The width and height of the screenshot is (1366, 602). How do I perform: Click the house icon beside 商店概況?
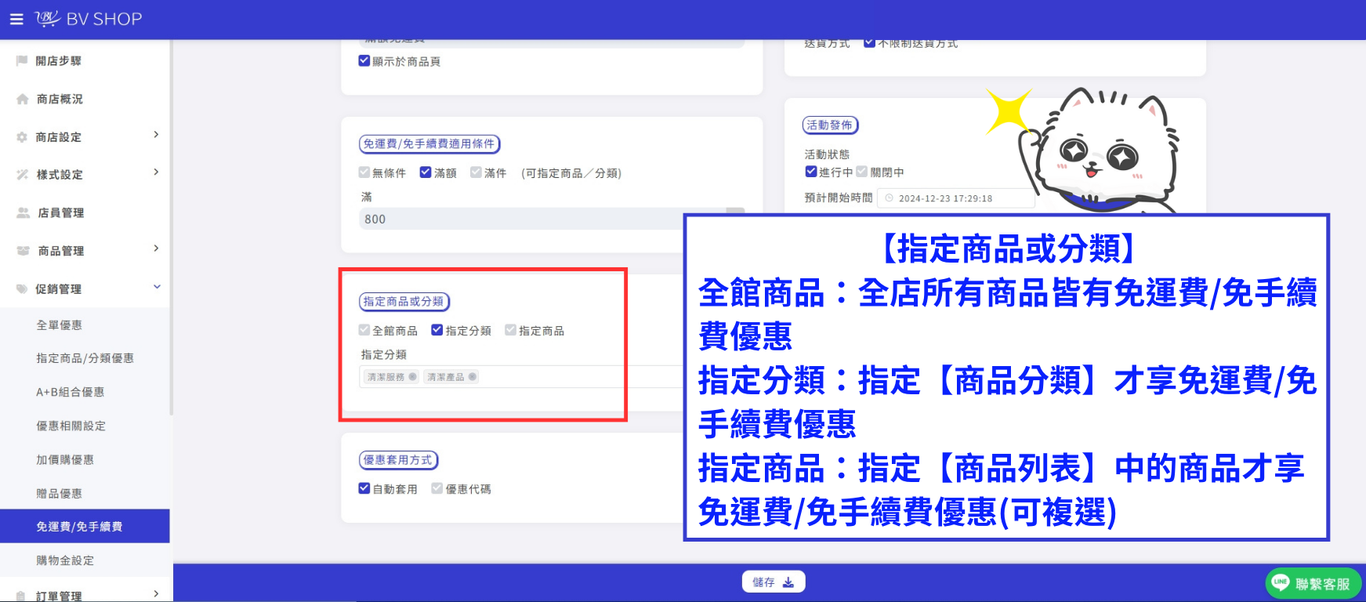coord(22,99)
